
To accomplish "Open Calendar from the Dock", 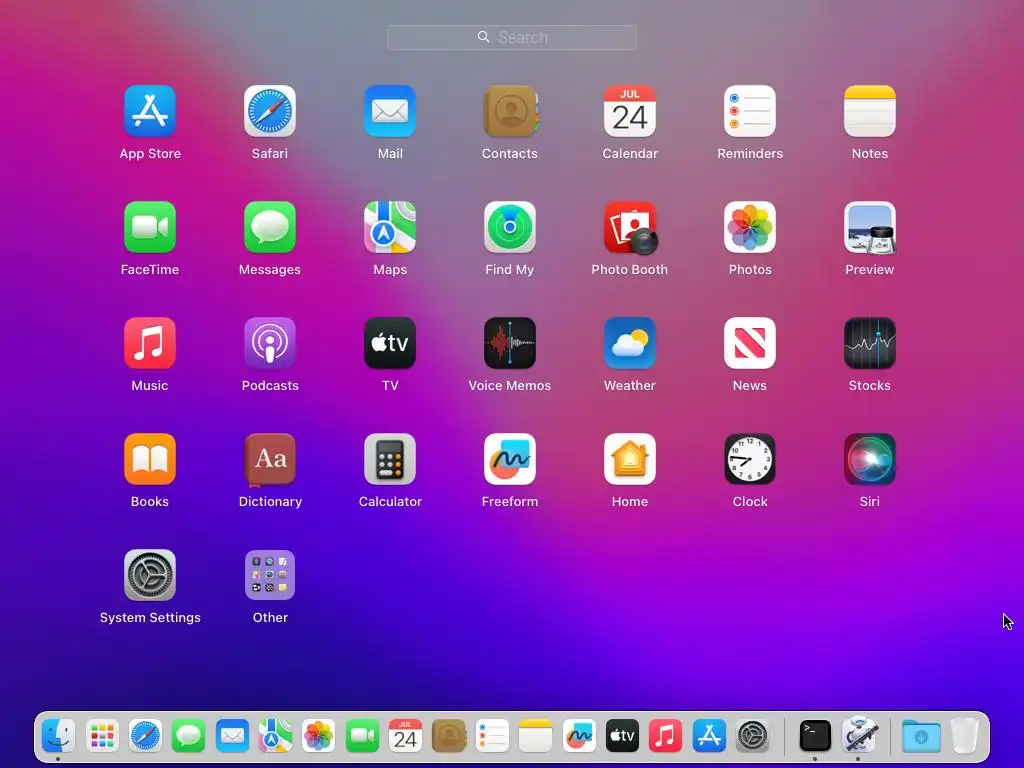I will click(405, 736).
